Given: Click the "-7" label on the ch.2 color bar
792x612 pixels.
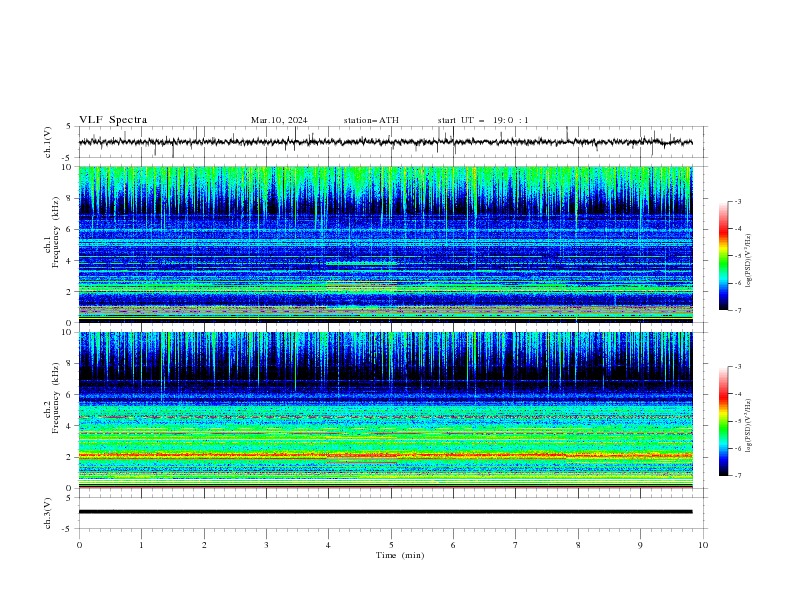Looking at the screenshot, I should [738, 475].
